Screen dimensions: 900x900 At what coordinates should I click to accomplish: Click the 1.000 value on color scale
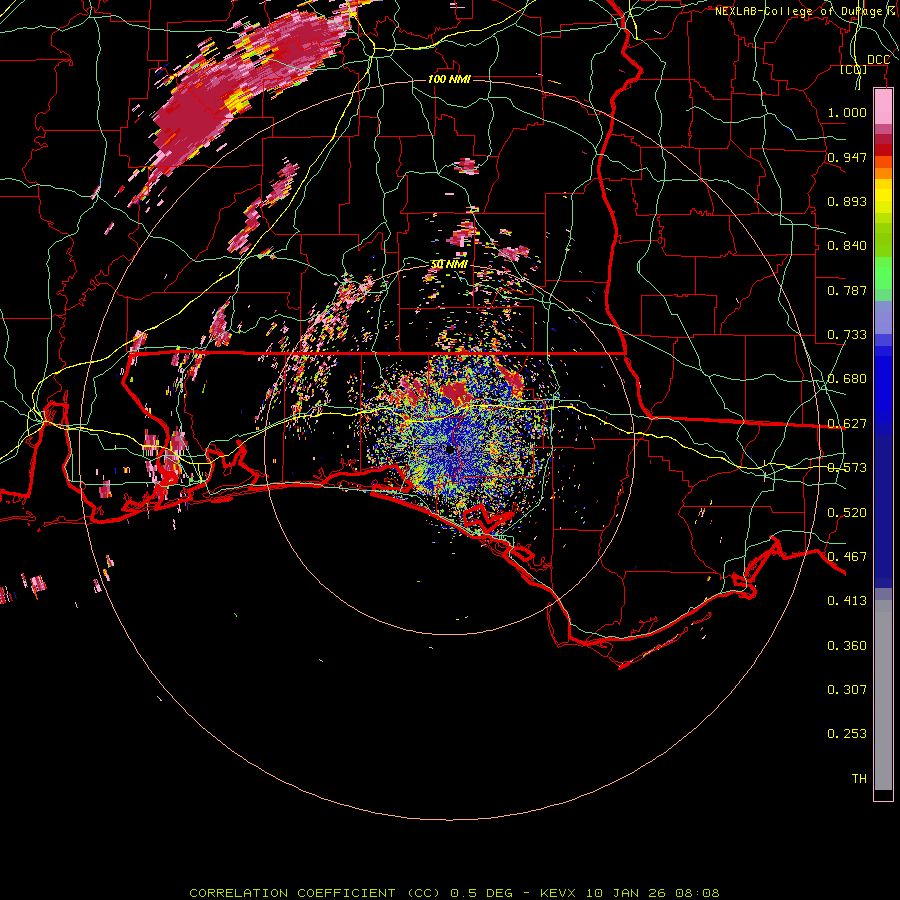(x=847, y=112)
